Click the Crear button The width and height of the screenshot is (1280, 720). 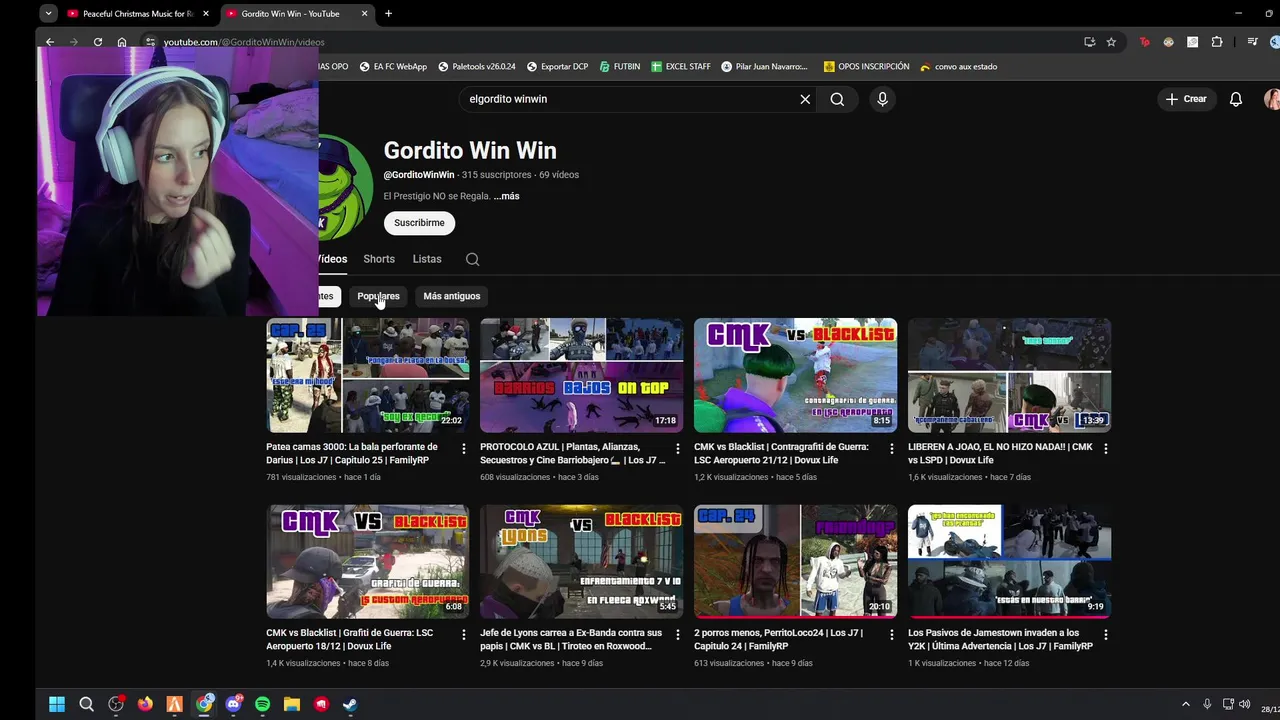1186,99
